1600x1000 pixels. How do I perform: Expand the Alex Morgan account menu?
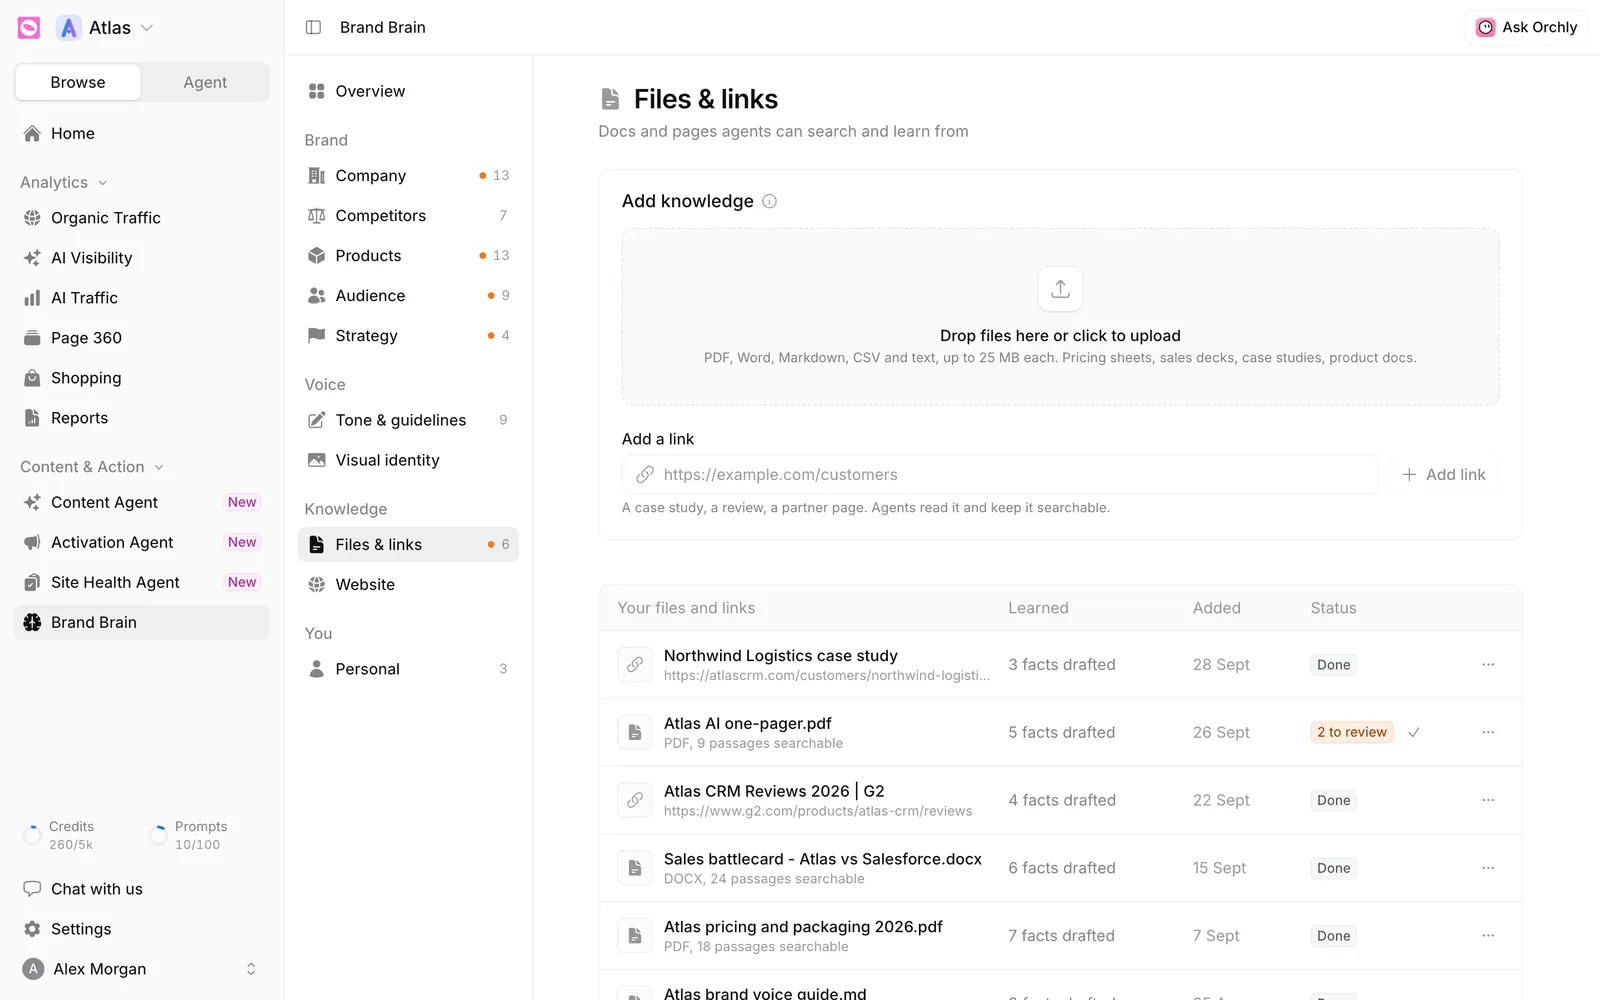[x=142, y=969]
